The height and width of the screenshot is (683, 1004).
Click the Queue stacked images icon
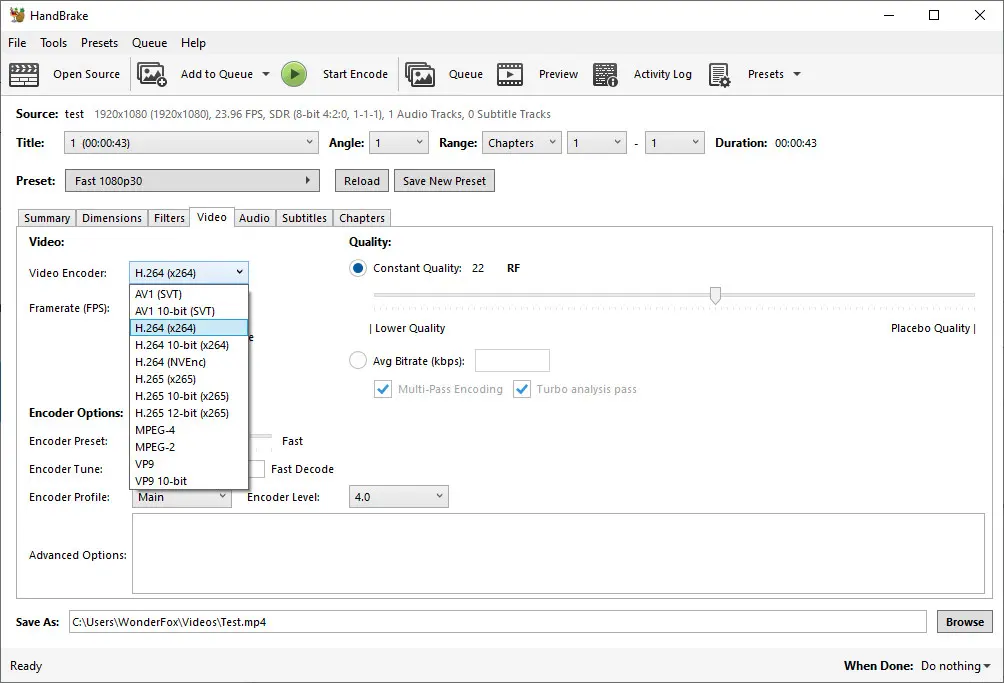pyautogui.click(x=420, y=74)
